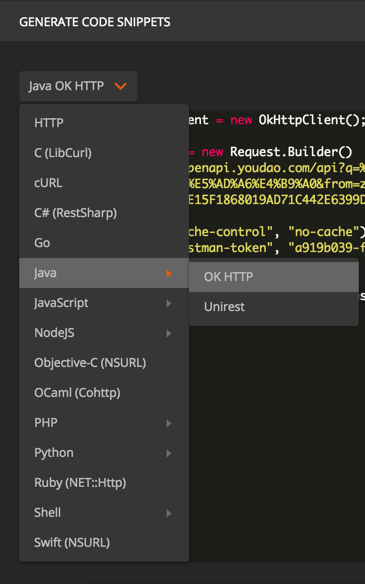Screen dimensions: 365x584
Task: Click the orange chevron on dropdown button
Action: 121,86
